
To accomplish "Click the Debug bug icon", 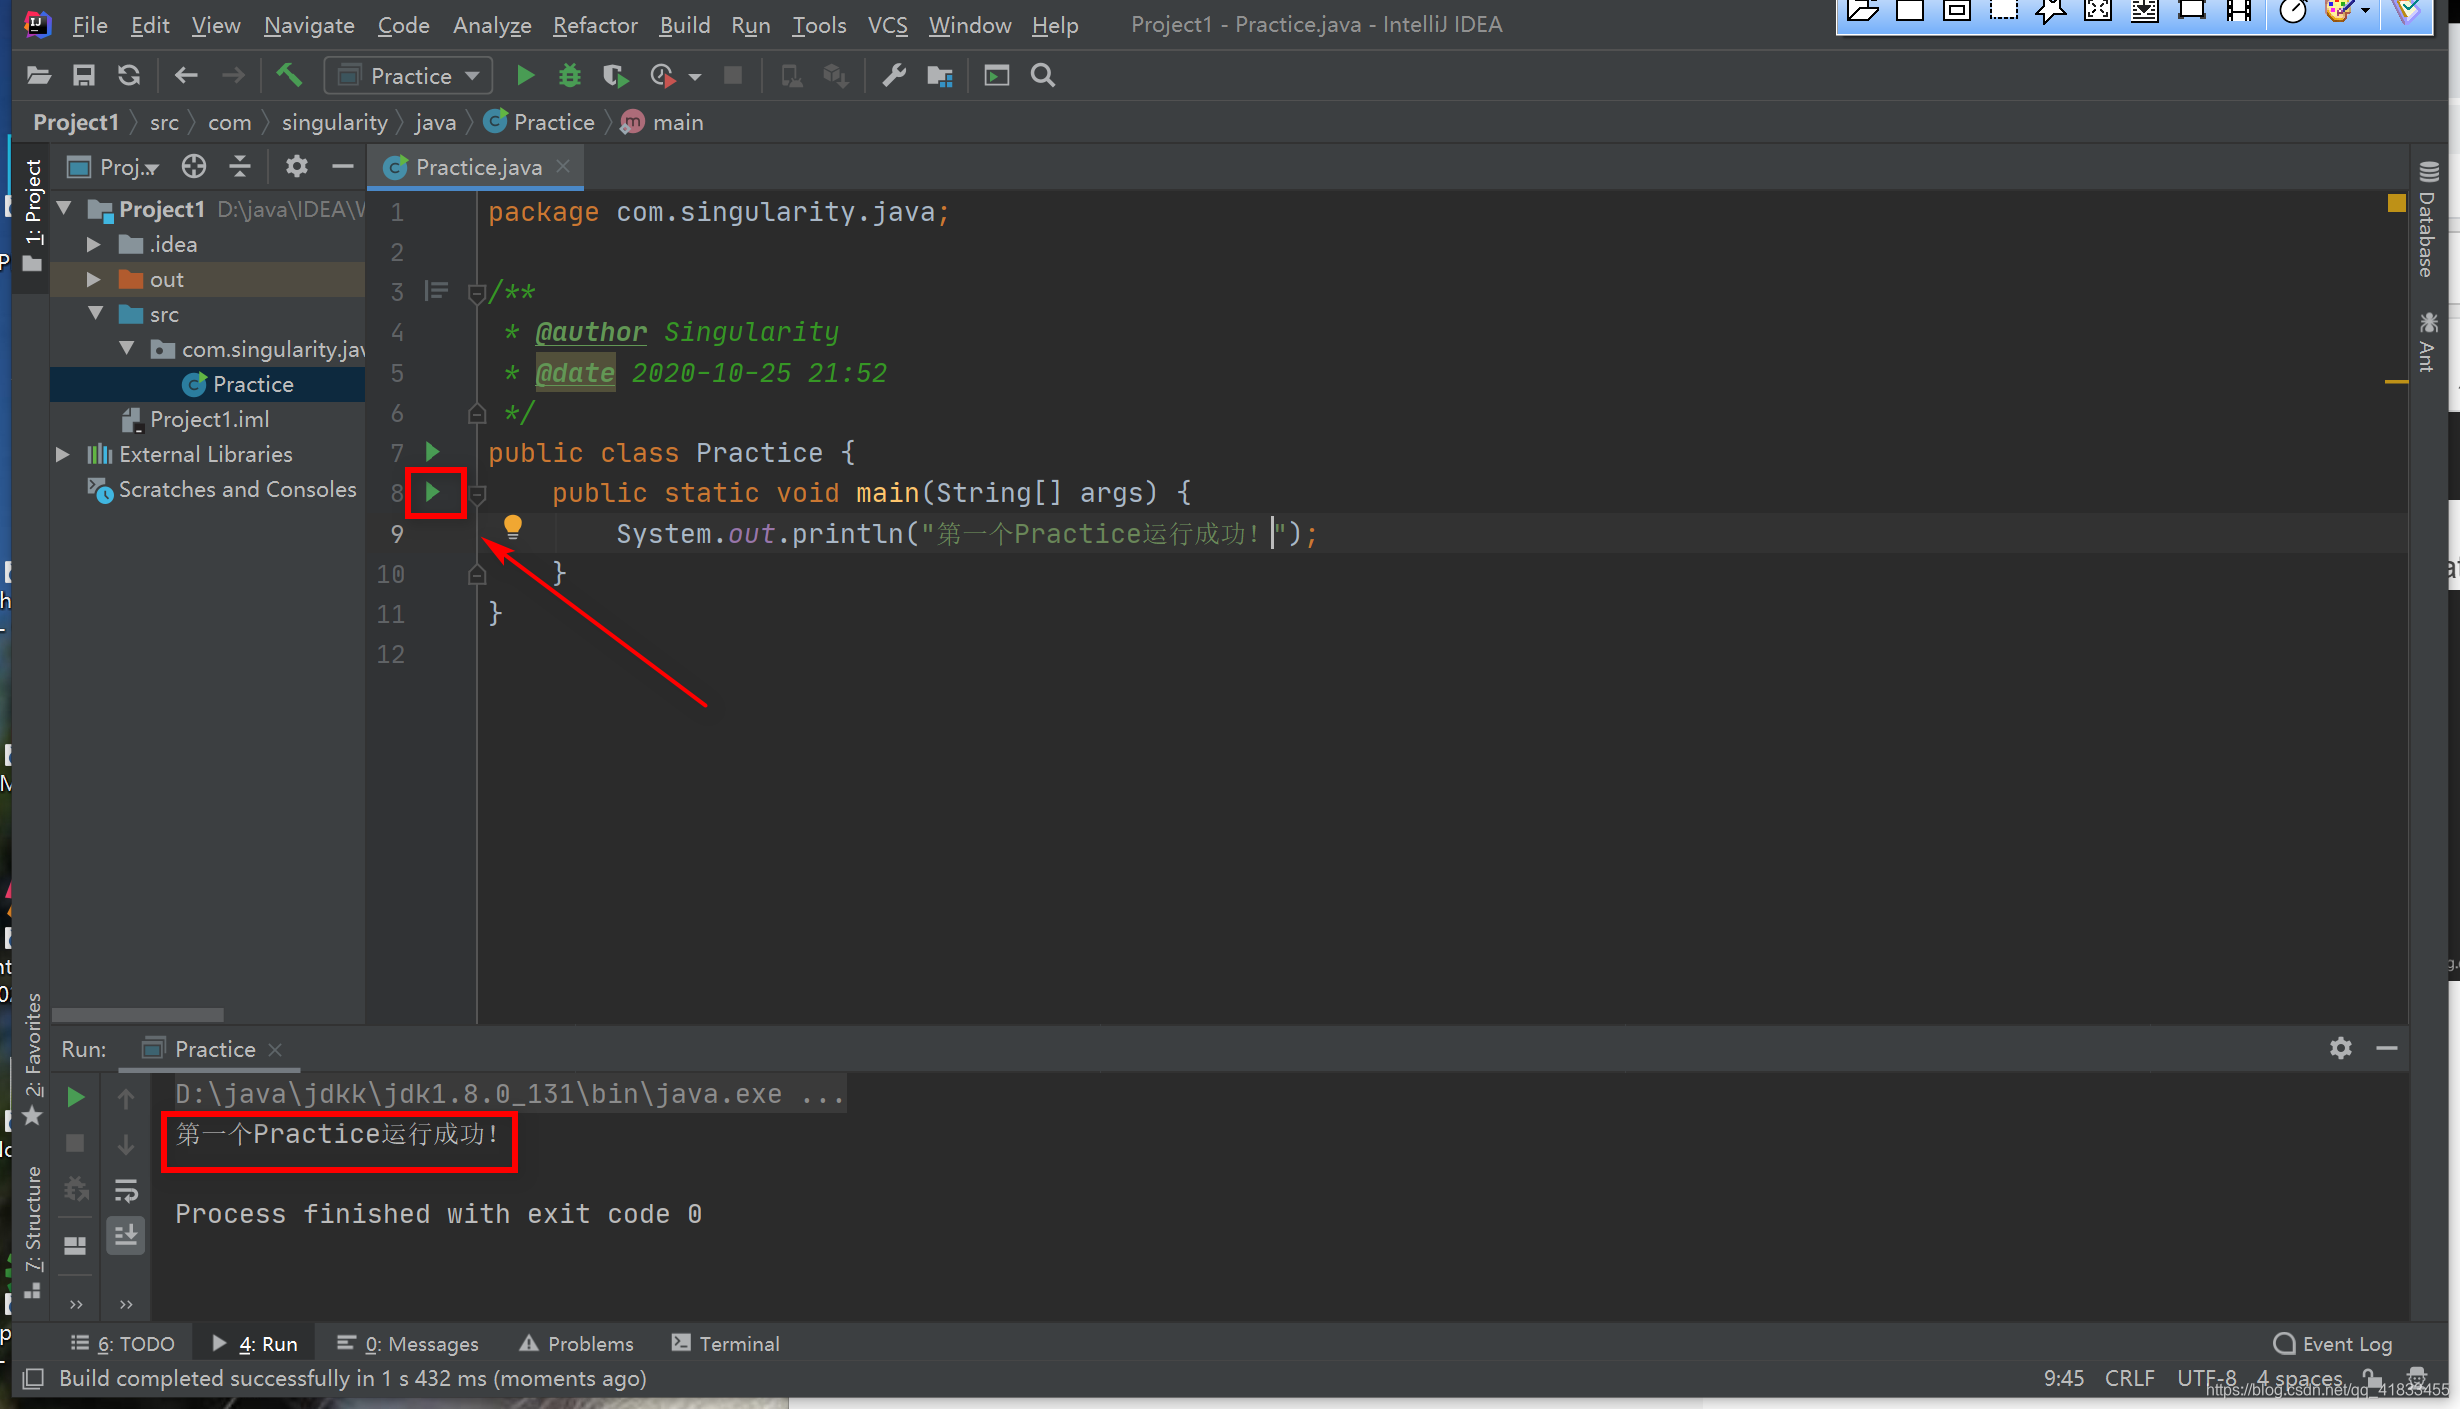I will click(570, 76).
